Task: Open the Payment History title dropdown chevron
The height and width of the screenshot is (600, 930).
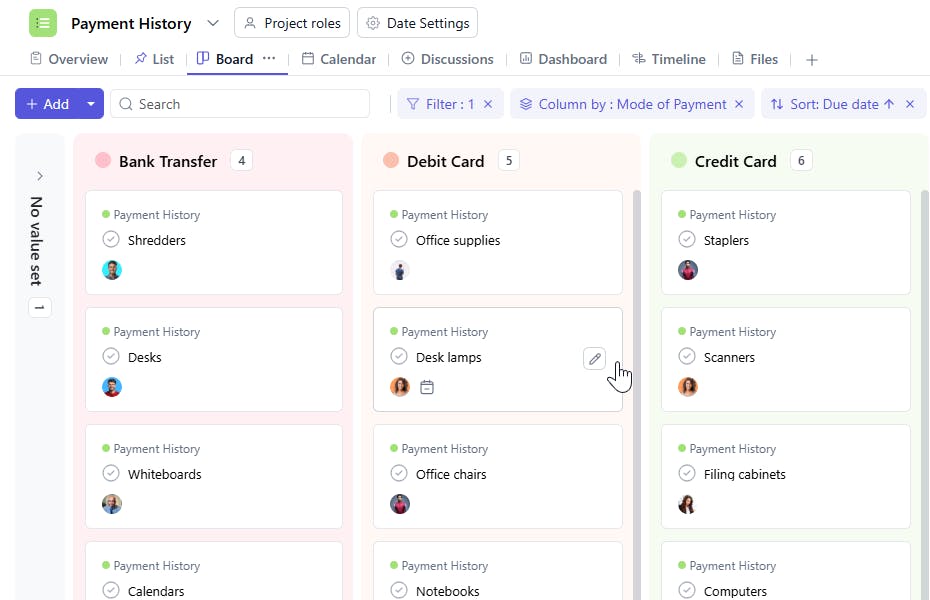Action: point(212,23)
